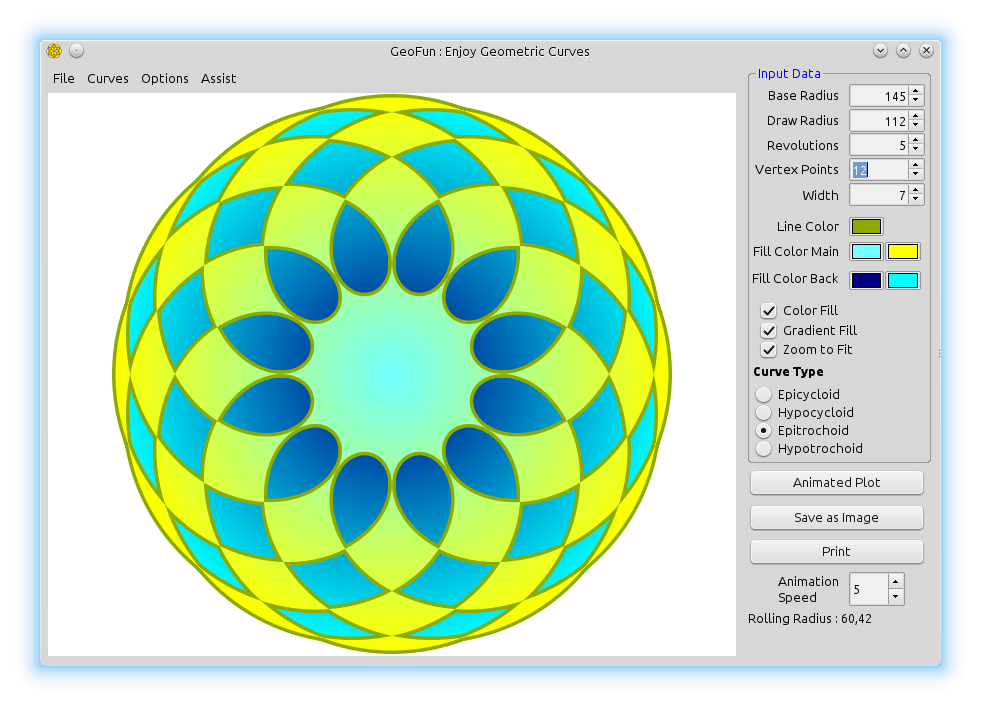981x706 pixels.
Task: Click the Animated Plot button
Action: pyautogui.click(x=836, y=483)
